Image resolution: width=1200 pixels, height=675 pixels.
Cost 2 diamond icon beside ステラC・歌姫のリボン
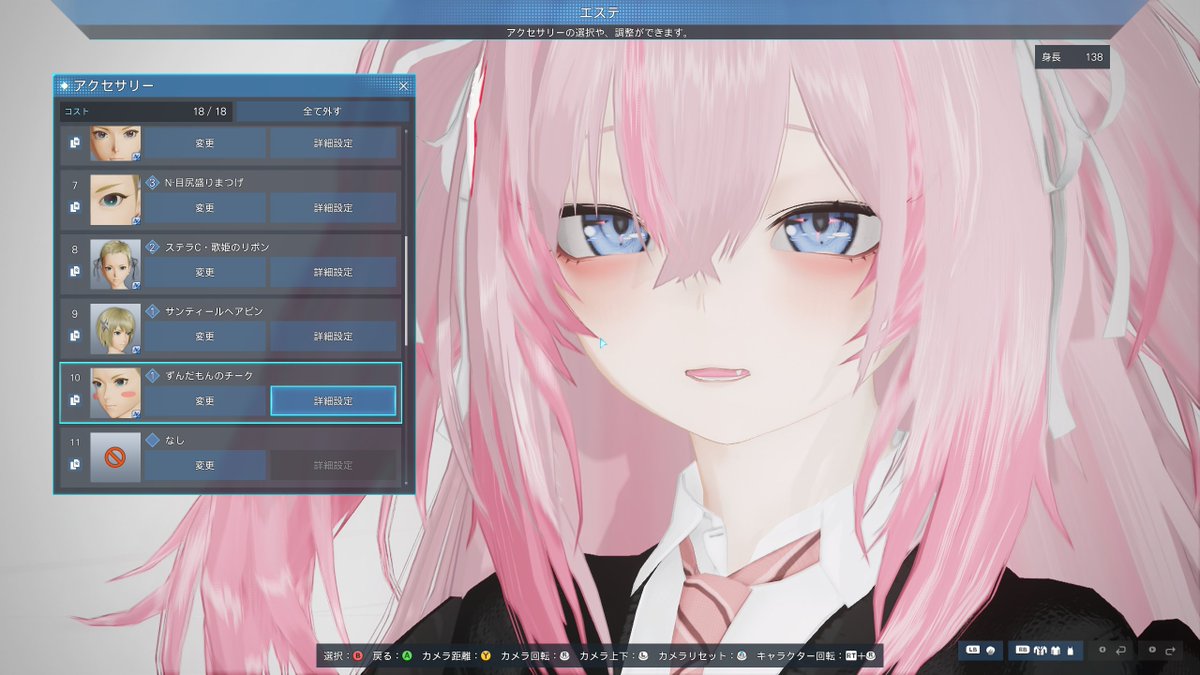tap(153, 246)
